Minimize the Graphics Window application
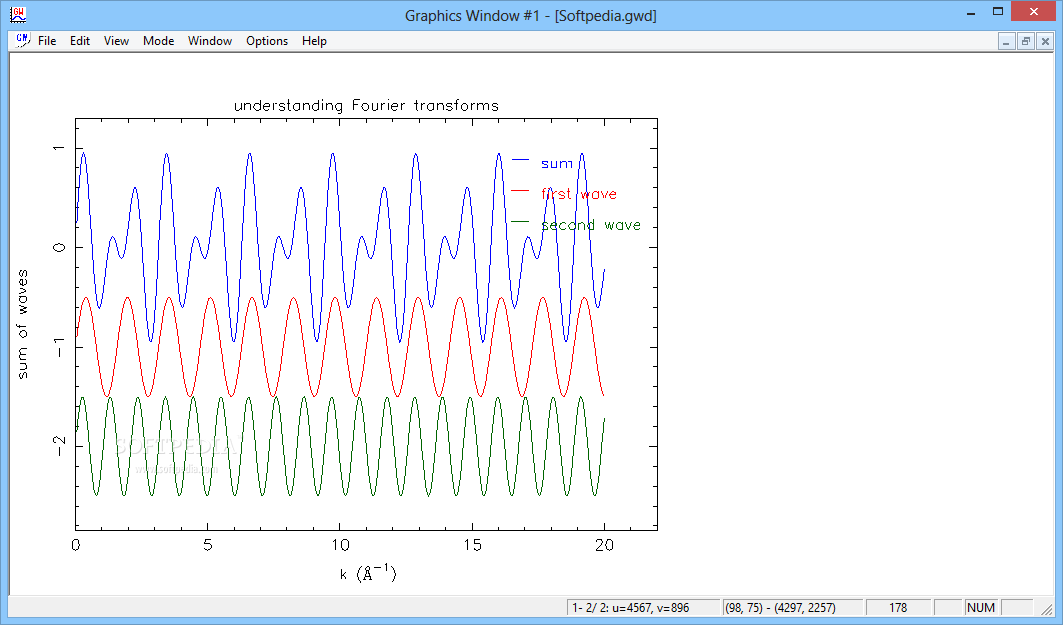Screen dimensions: 1063x625 pyautogui.click(x=971, y=12)
